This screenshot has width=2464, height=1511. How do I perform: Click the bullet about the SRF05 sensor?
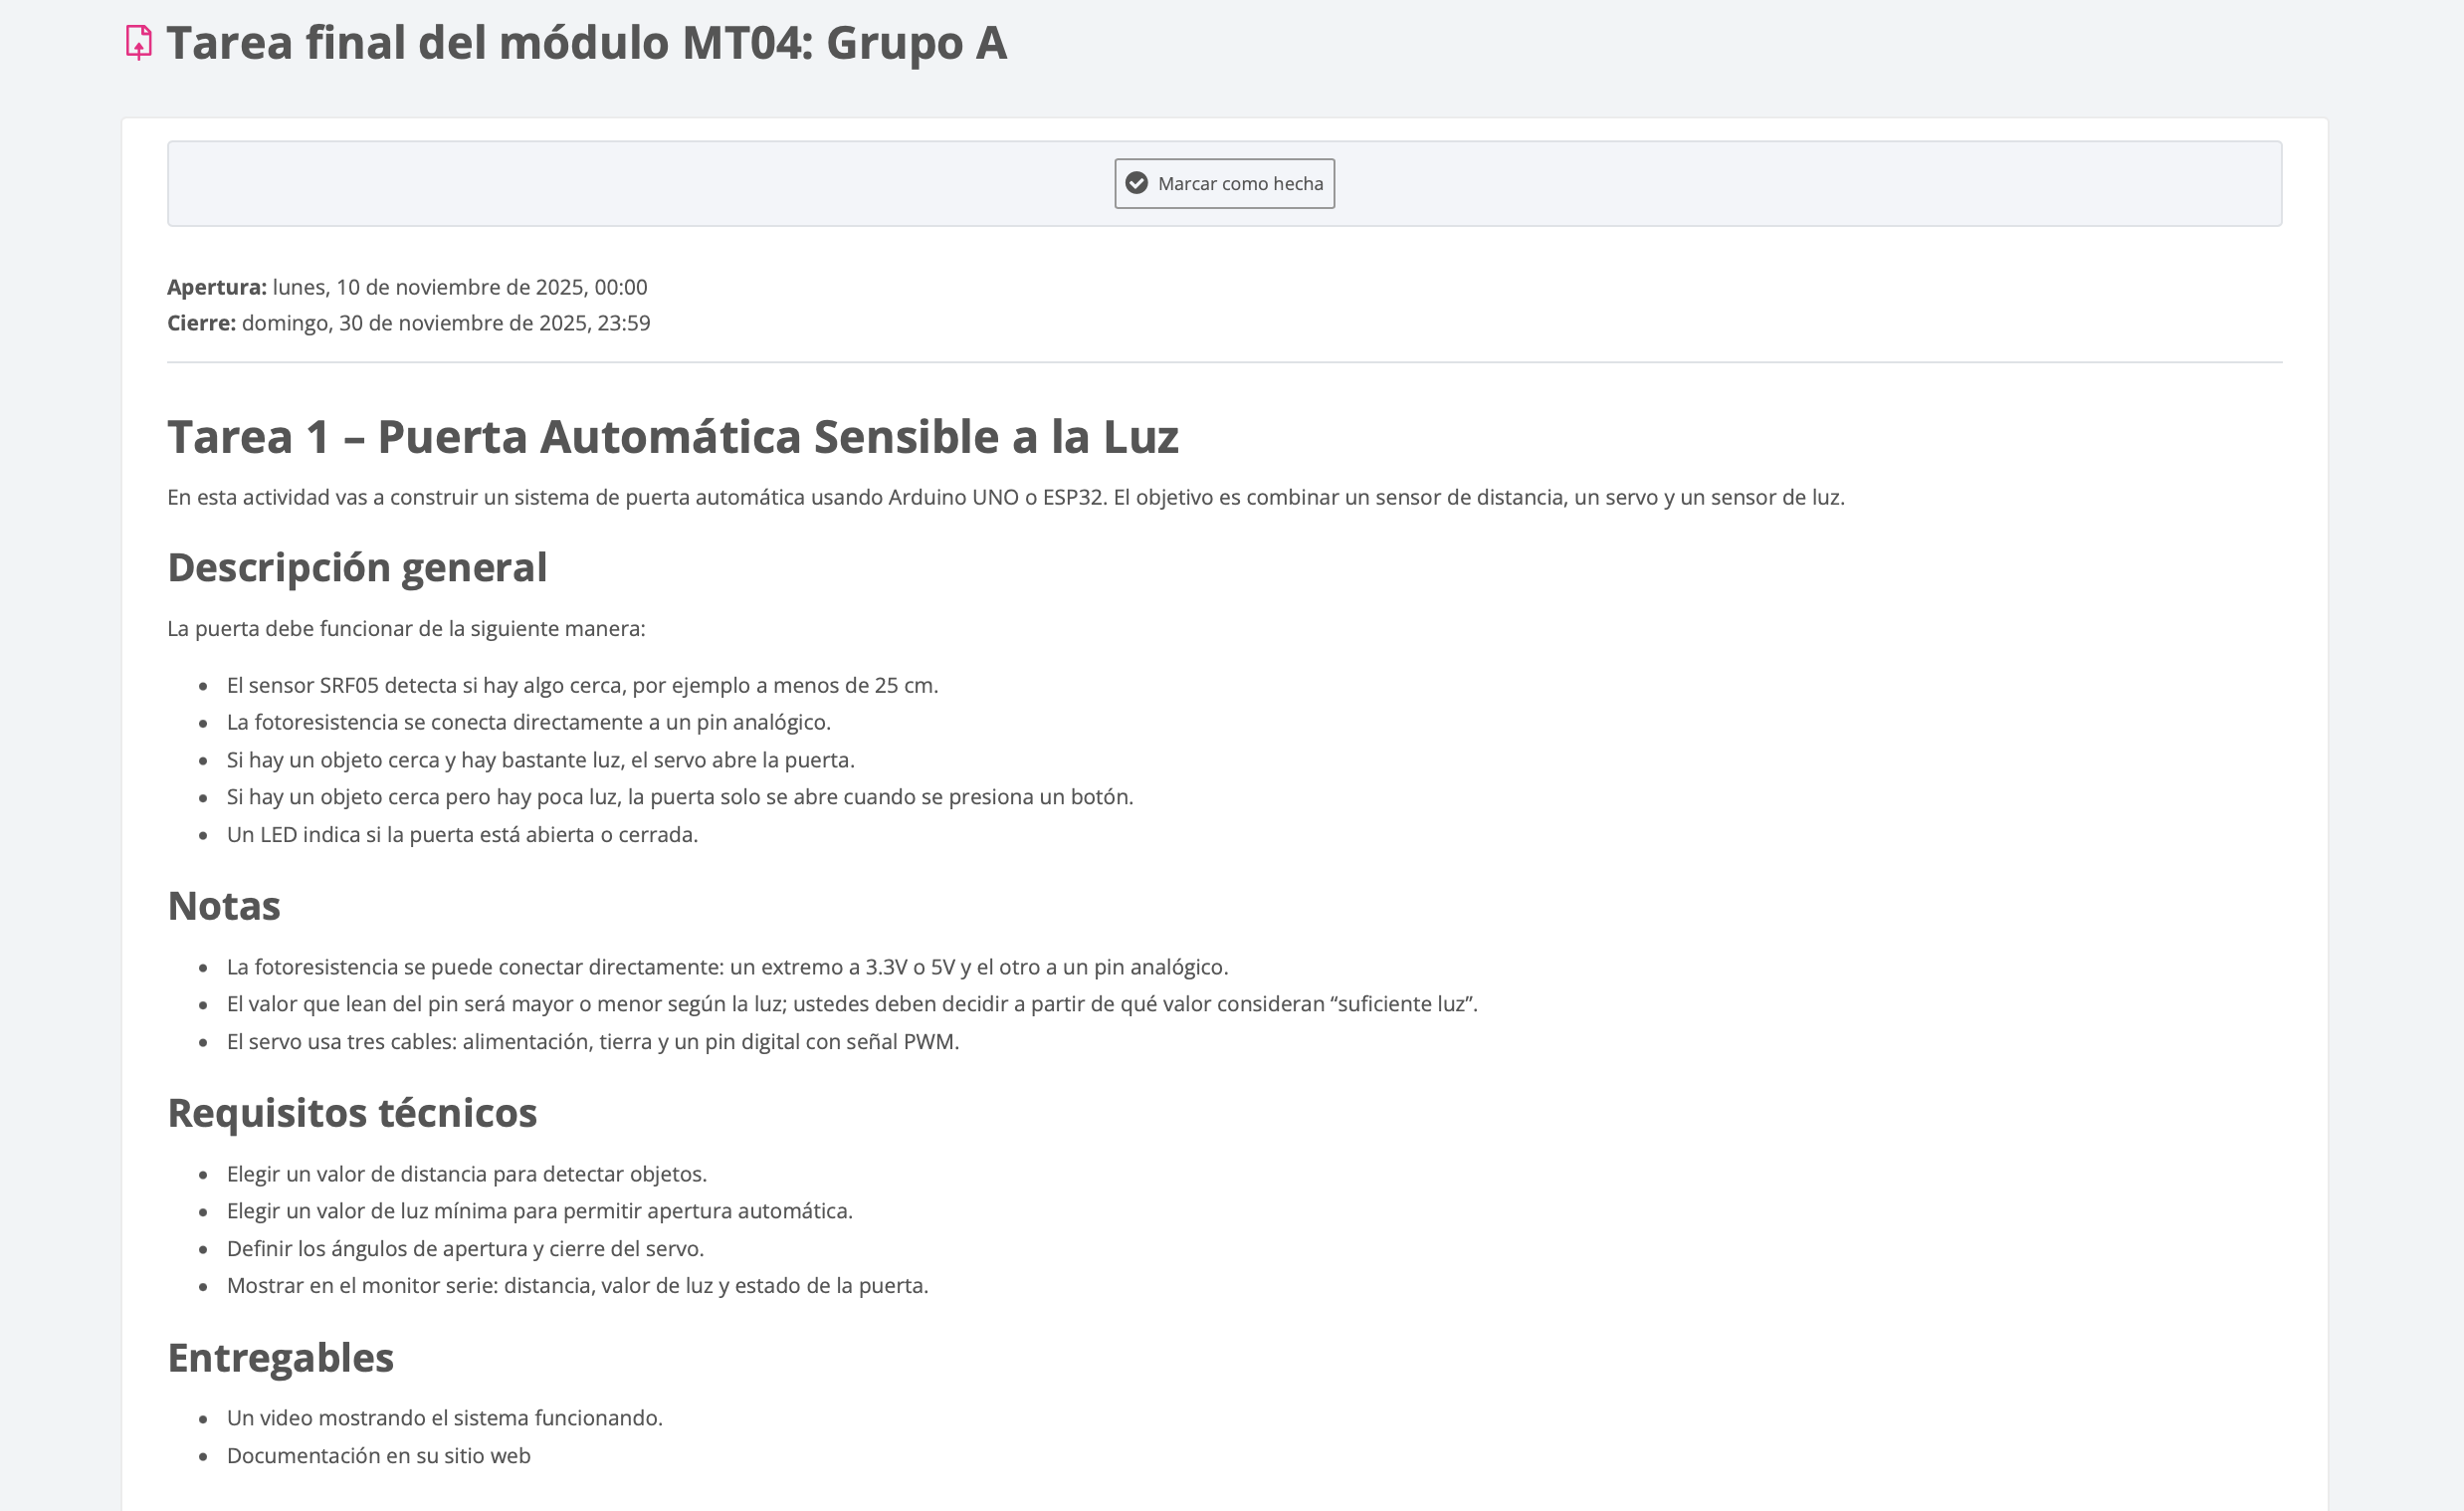[582, 685]
